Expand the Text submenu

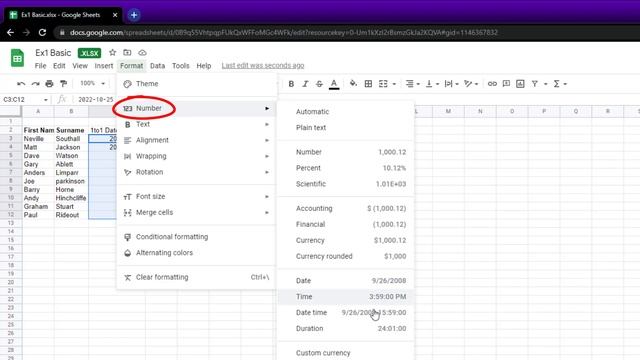pos(196,124)
